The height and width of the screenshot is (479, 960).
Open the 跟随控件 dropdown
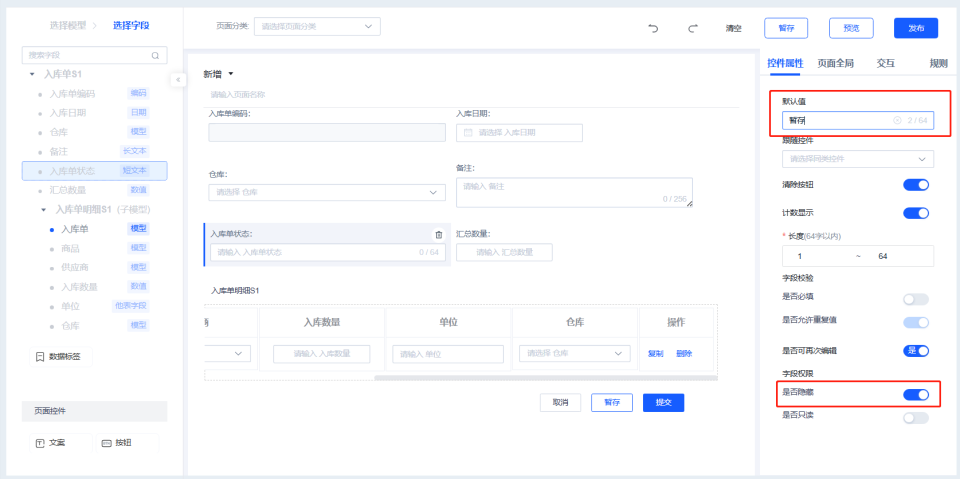click(858, 159)
